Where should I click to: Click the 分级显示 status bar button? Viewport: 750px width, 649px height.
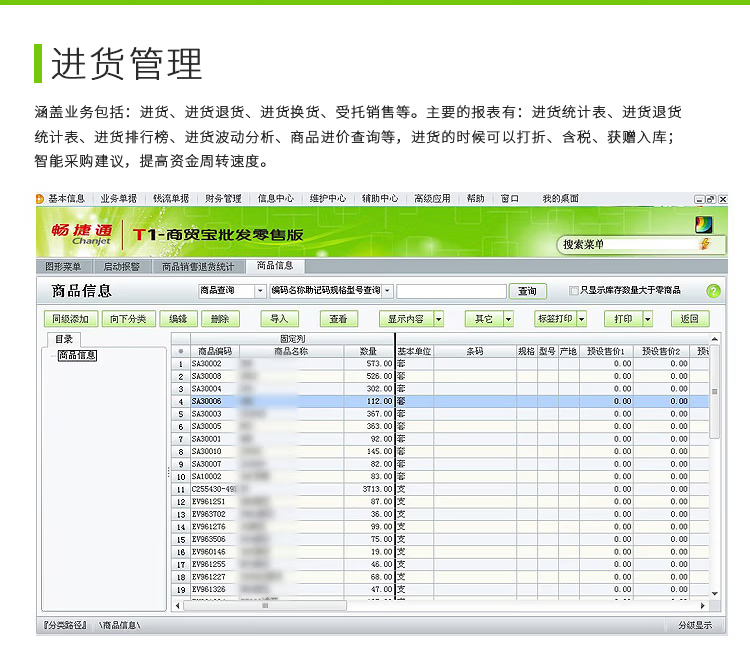pos(695,625)
